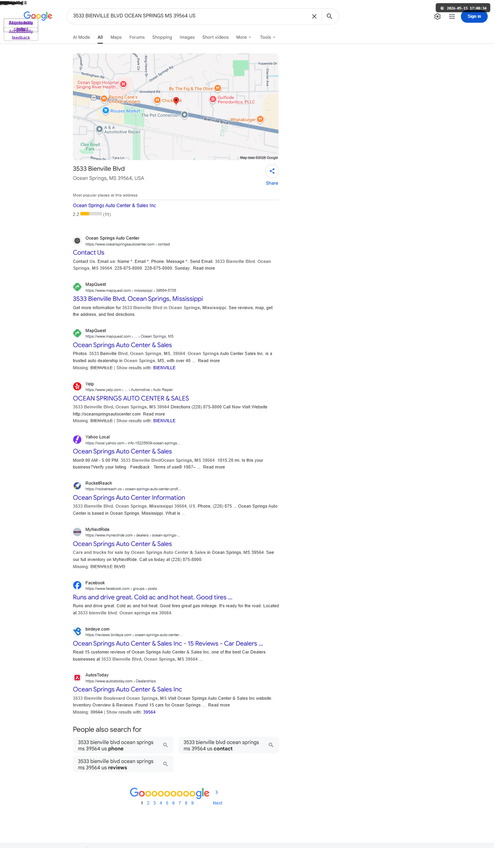Switch to the Short videos tab
The image size is (500, 848).
[x=215, y=37]
